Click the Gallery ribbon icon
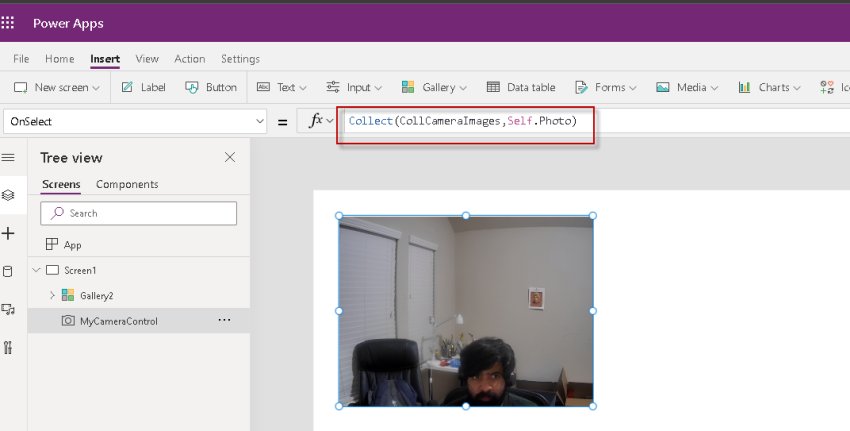The height and width of the screenshot is (431, 850). [x=408, y=87]
